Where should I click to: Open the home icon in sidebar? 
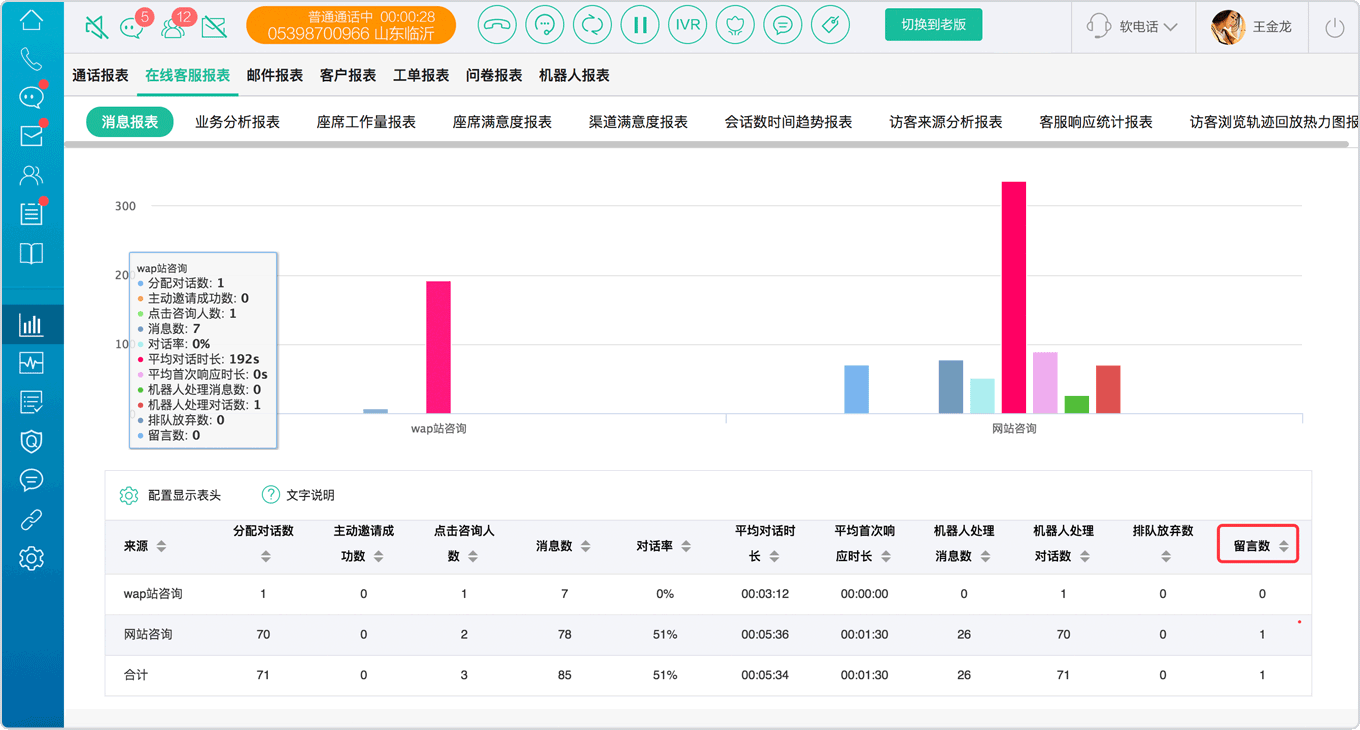(31, 19)
